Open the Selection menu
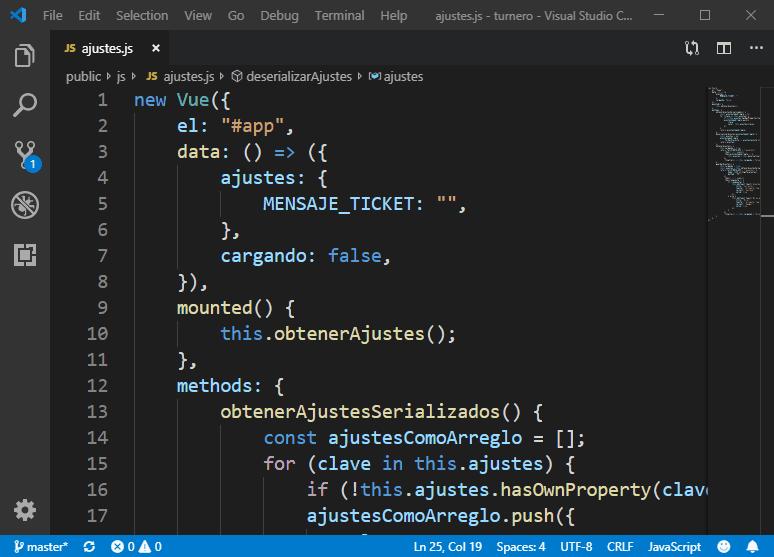This screenshot has height=557, width=774. coord(142,15)
